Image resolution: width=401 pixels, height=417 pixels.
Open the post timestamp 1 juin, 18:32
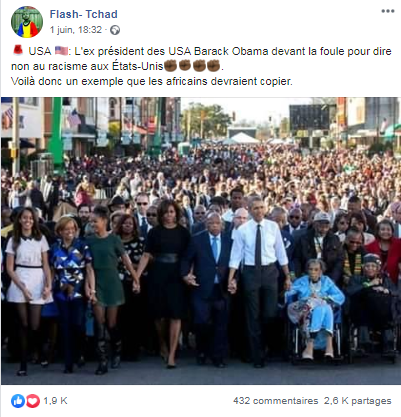point(76,30)
